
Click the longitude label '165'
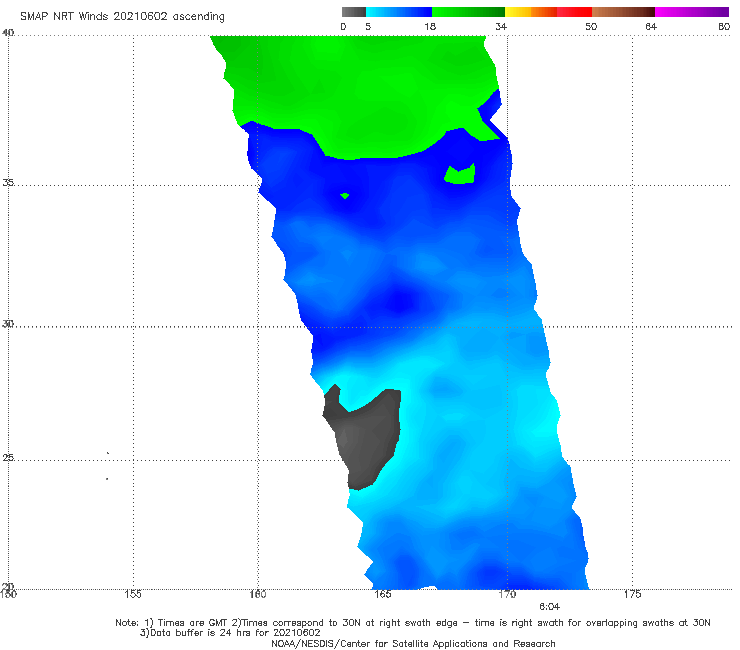383,594
